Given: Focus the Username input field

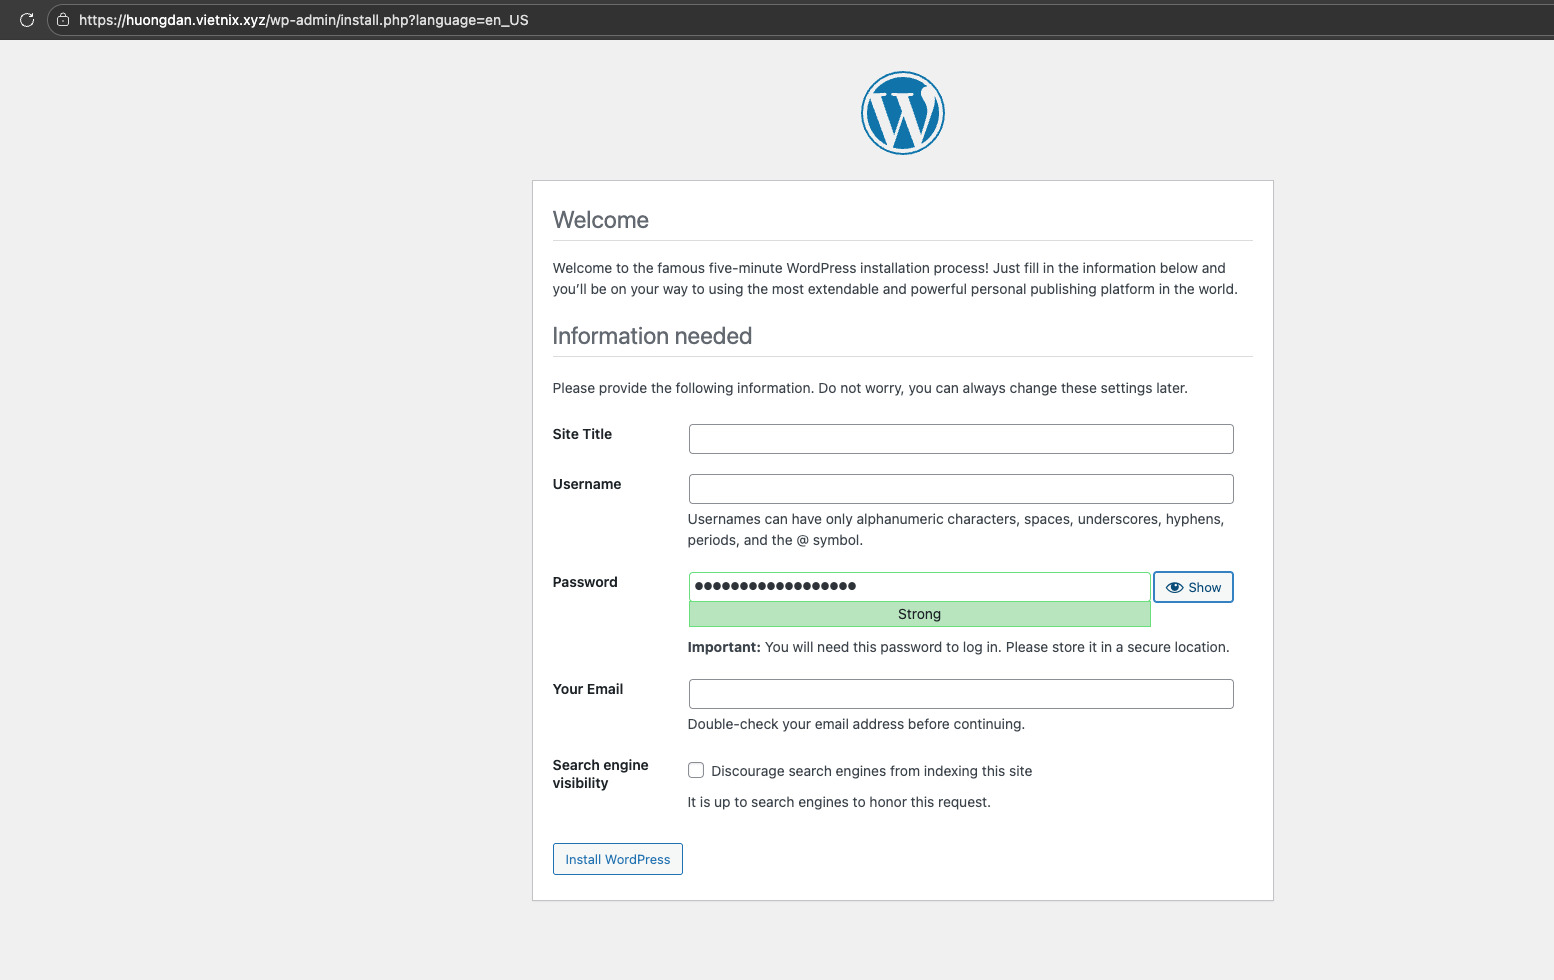Looking at the screenshot, I should [960, 488].
